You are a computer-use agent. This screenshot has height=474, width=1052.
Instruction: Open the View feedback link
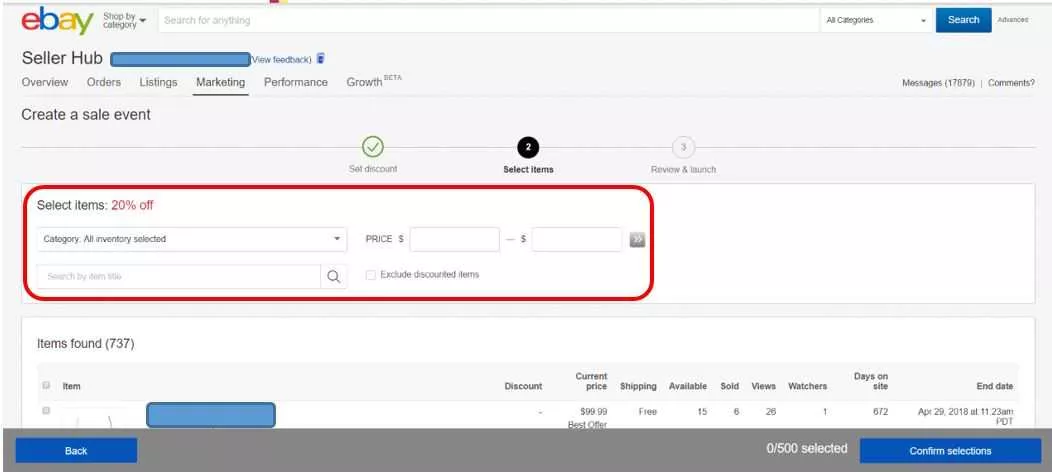click(282, 60)
